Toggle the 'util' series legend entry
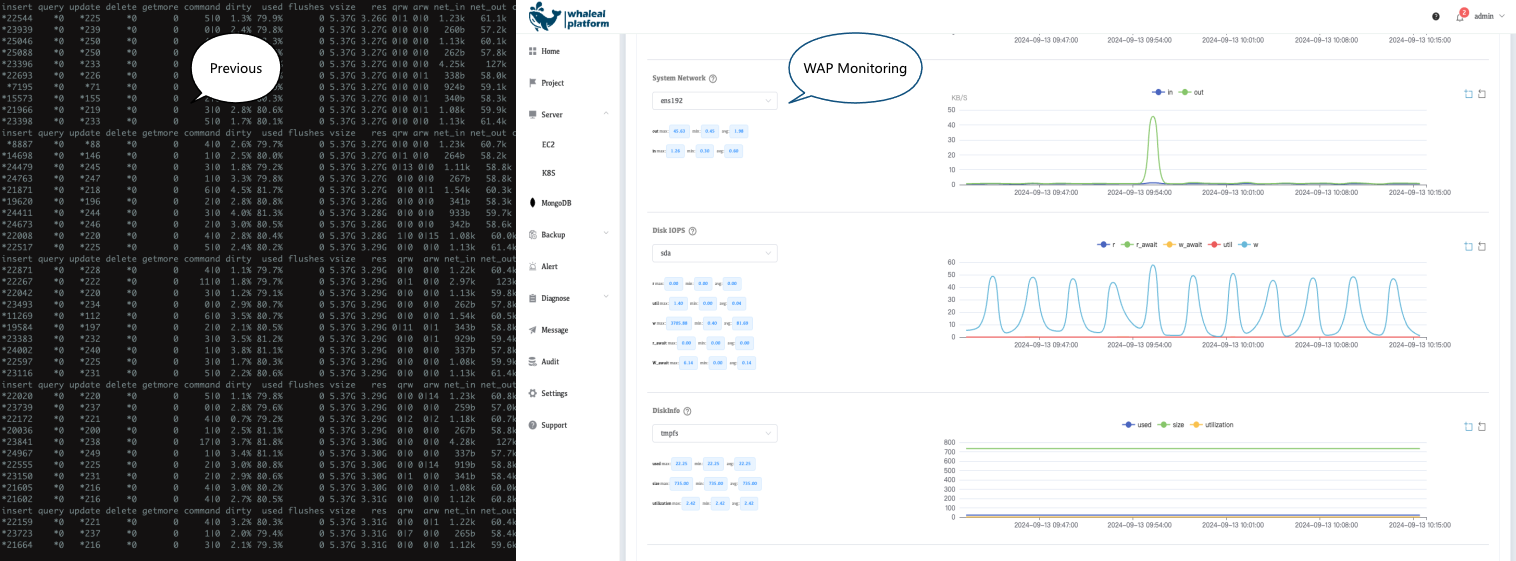This screenshot has width=1516, height=561. (x=1222, y=244)
